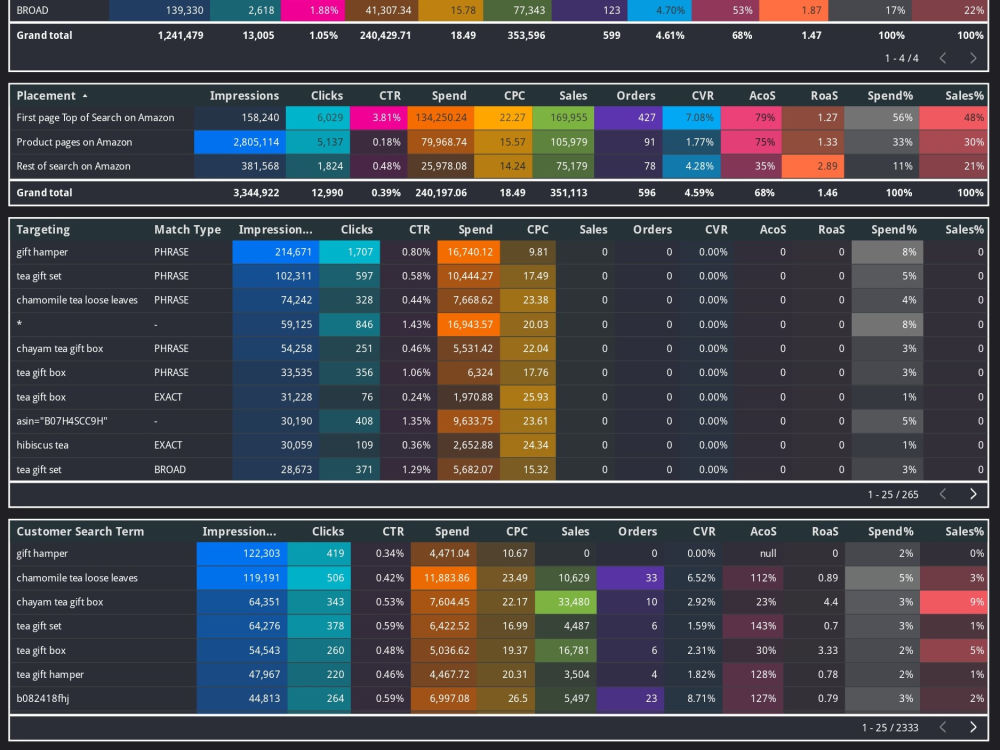Select Rest of search on Amazon row
Screen dimensions: 1000x750
pos(499,166)
